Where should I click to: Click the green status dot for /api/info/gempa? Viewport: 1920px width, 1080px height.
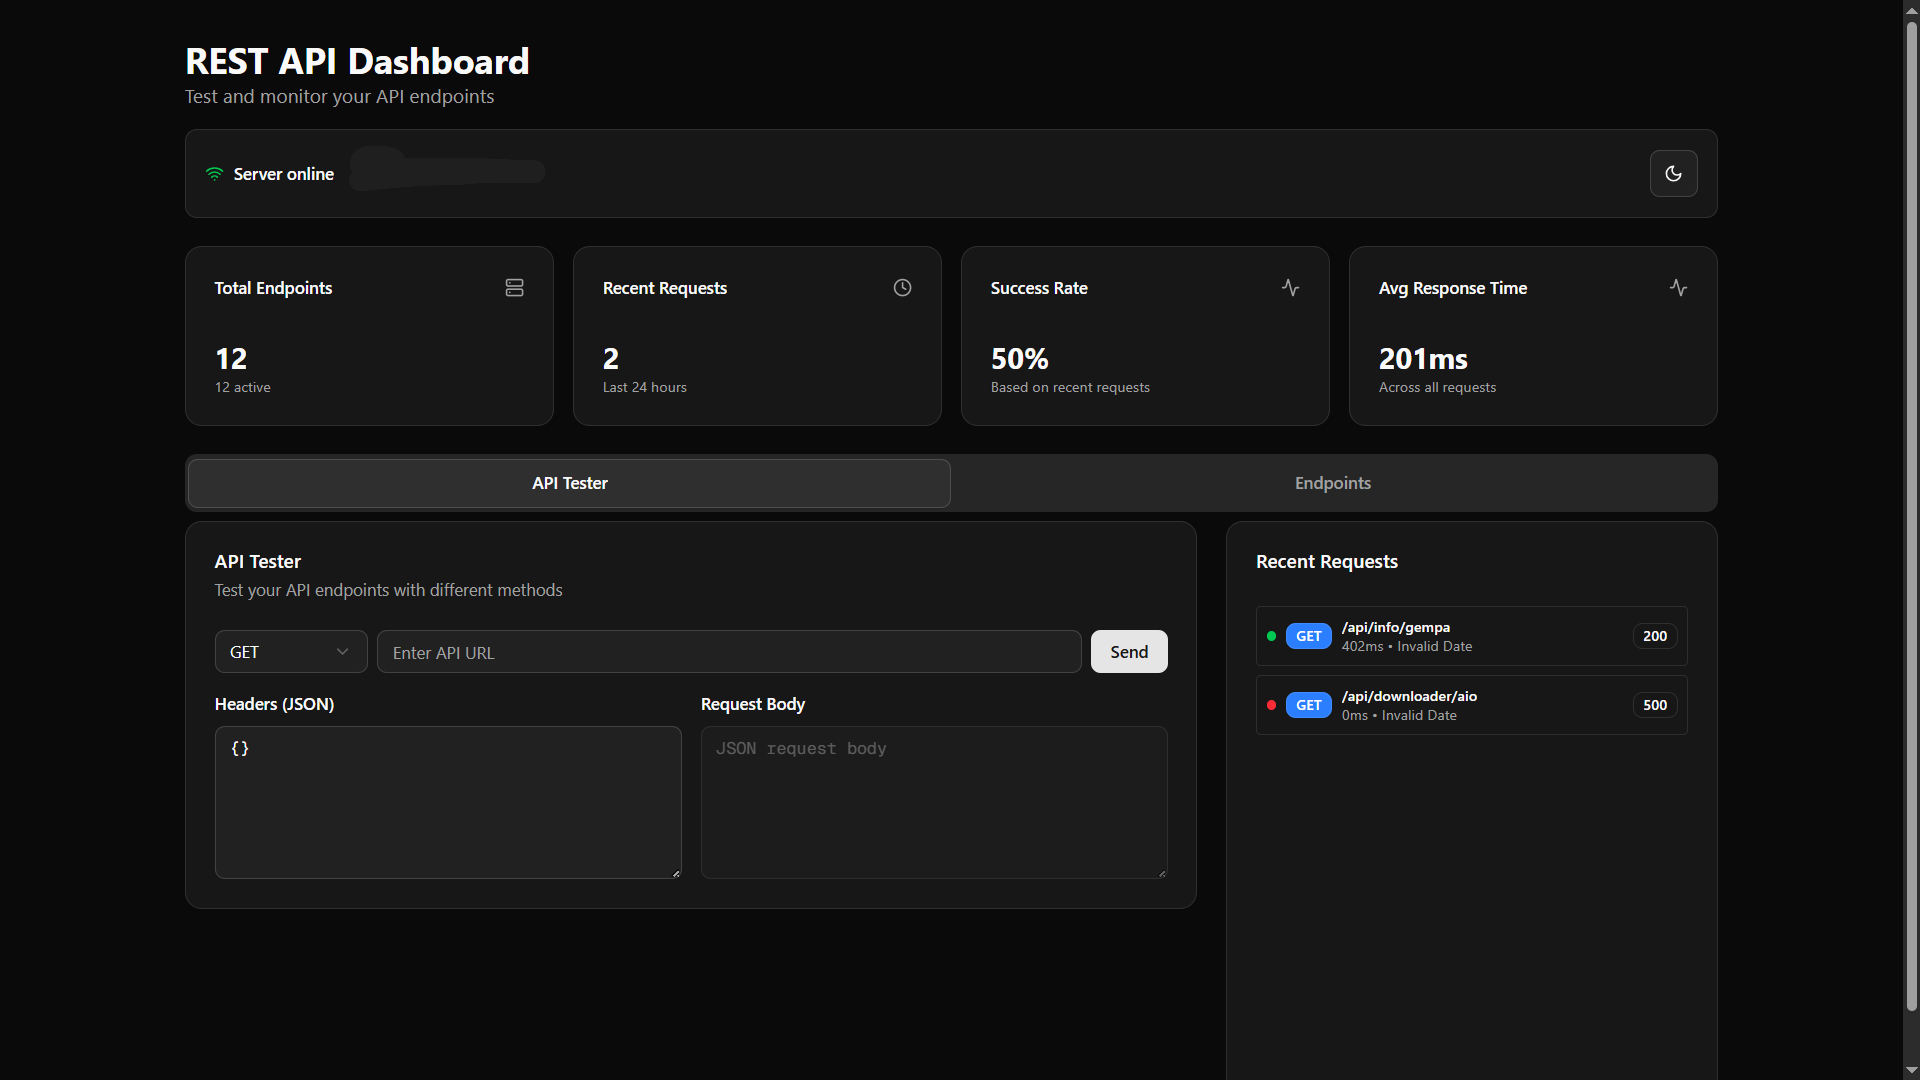pos(1271,636)
